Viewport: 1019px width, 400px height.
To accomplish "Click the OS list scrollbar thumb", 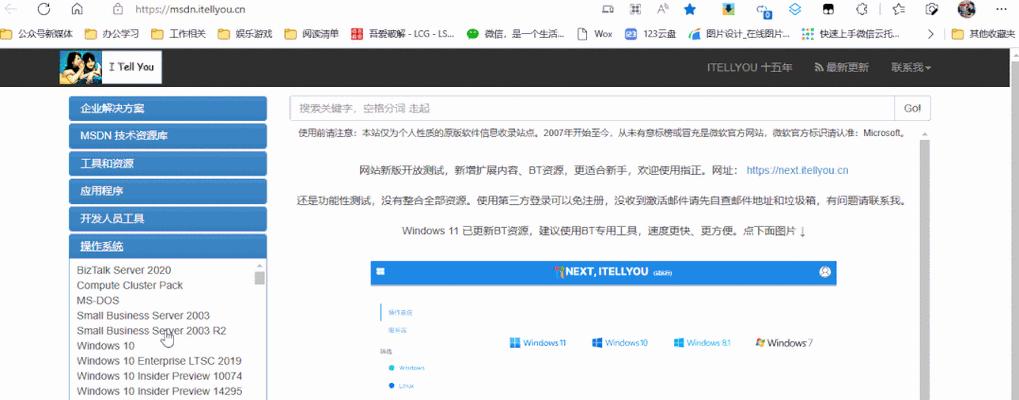I will [259, 278].
